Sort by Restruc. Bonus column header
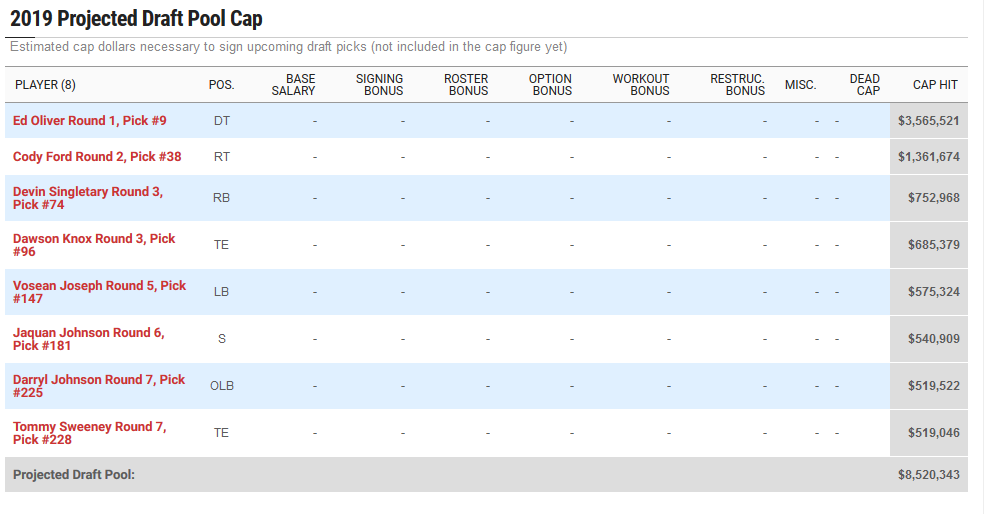Screen dimensions: 997x514 click(738, 85)
